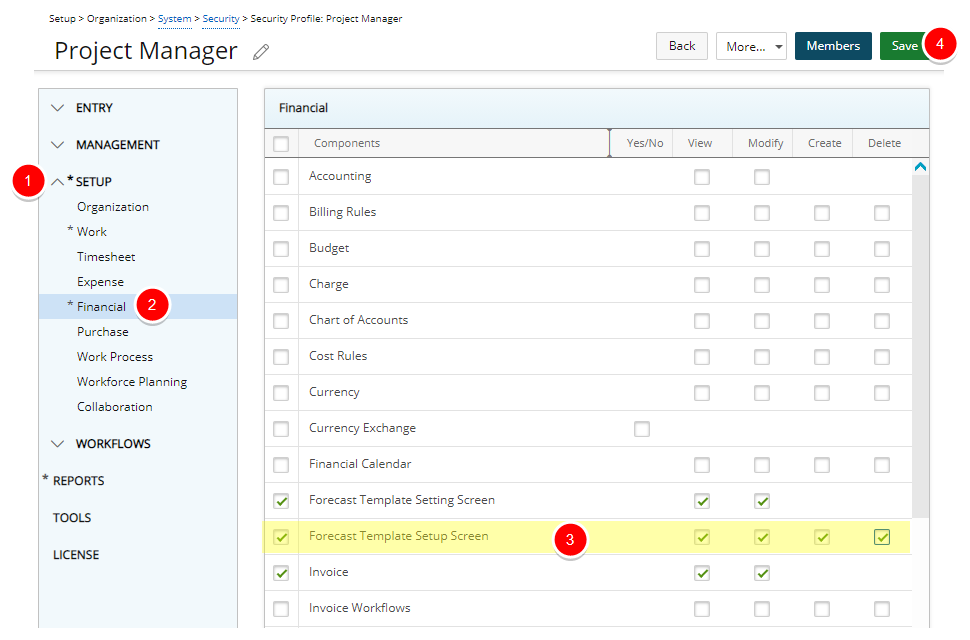Open the REPORTS section
Screen dimensions: 970x640
(x=78, y=481)
